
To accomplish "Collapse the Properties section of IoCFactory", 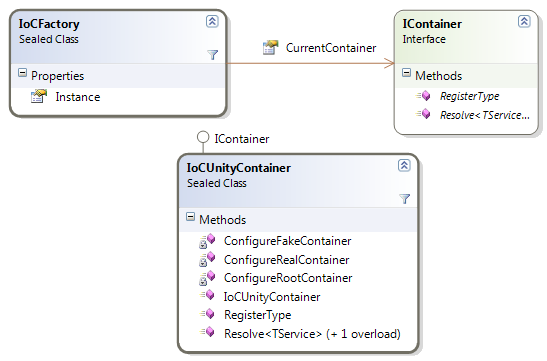I will click(22, 73).
